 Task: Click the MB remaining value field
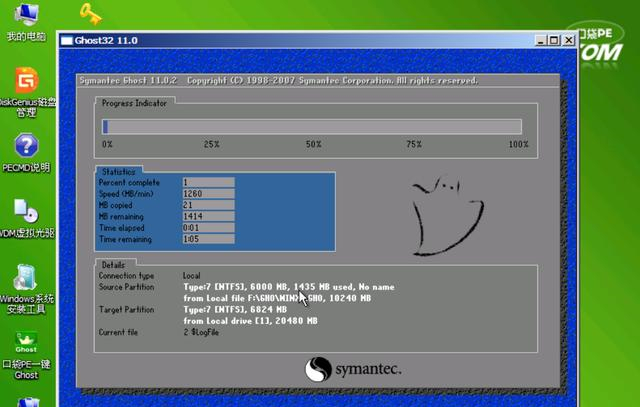207,215
